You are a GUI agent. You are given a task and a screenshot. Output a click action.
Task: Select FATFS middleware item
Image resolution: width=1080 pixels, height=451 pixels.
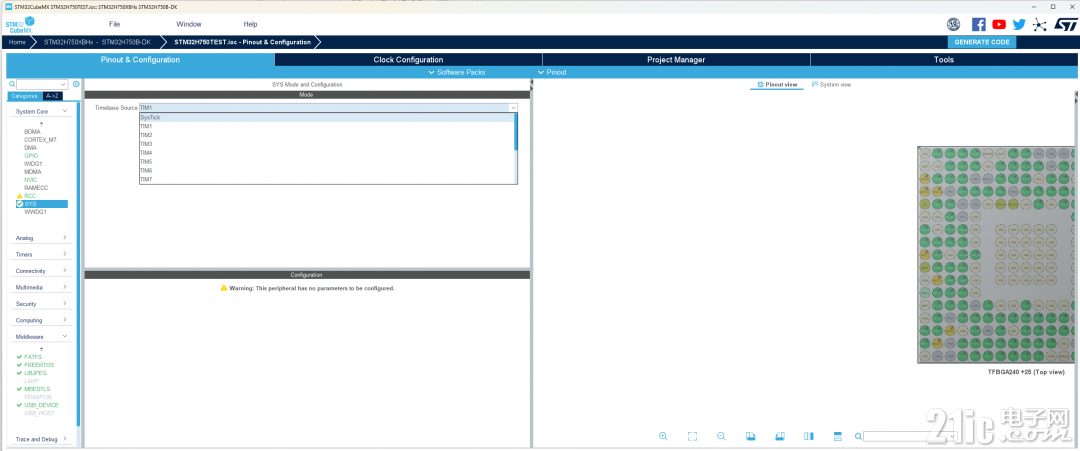point(32,357)
